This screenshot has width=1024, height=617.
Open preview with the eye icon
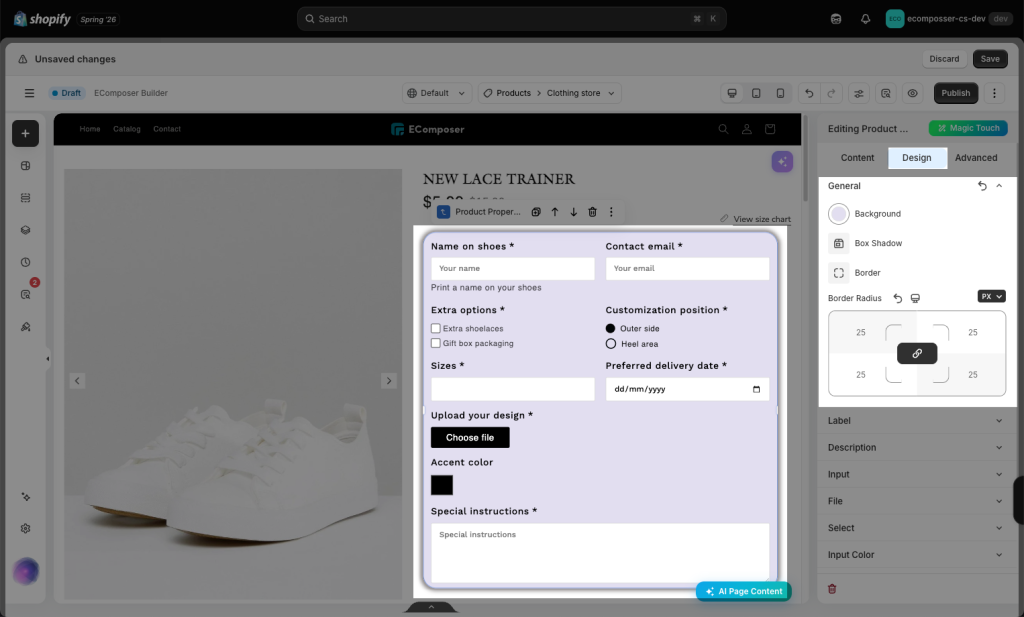[x=912, y=93]
